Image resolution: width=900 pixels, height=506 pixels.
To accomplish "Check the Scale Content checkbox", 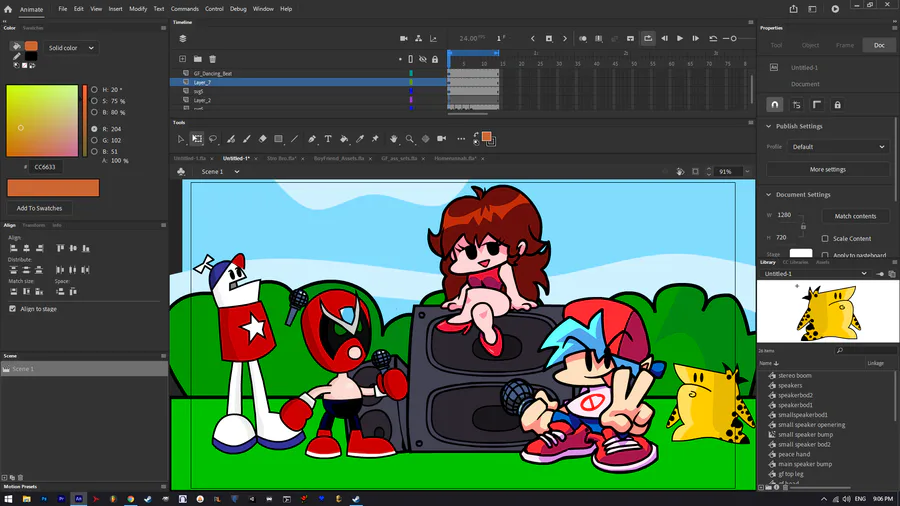I will pos(825,239).
